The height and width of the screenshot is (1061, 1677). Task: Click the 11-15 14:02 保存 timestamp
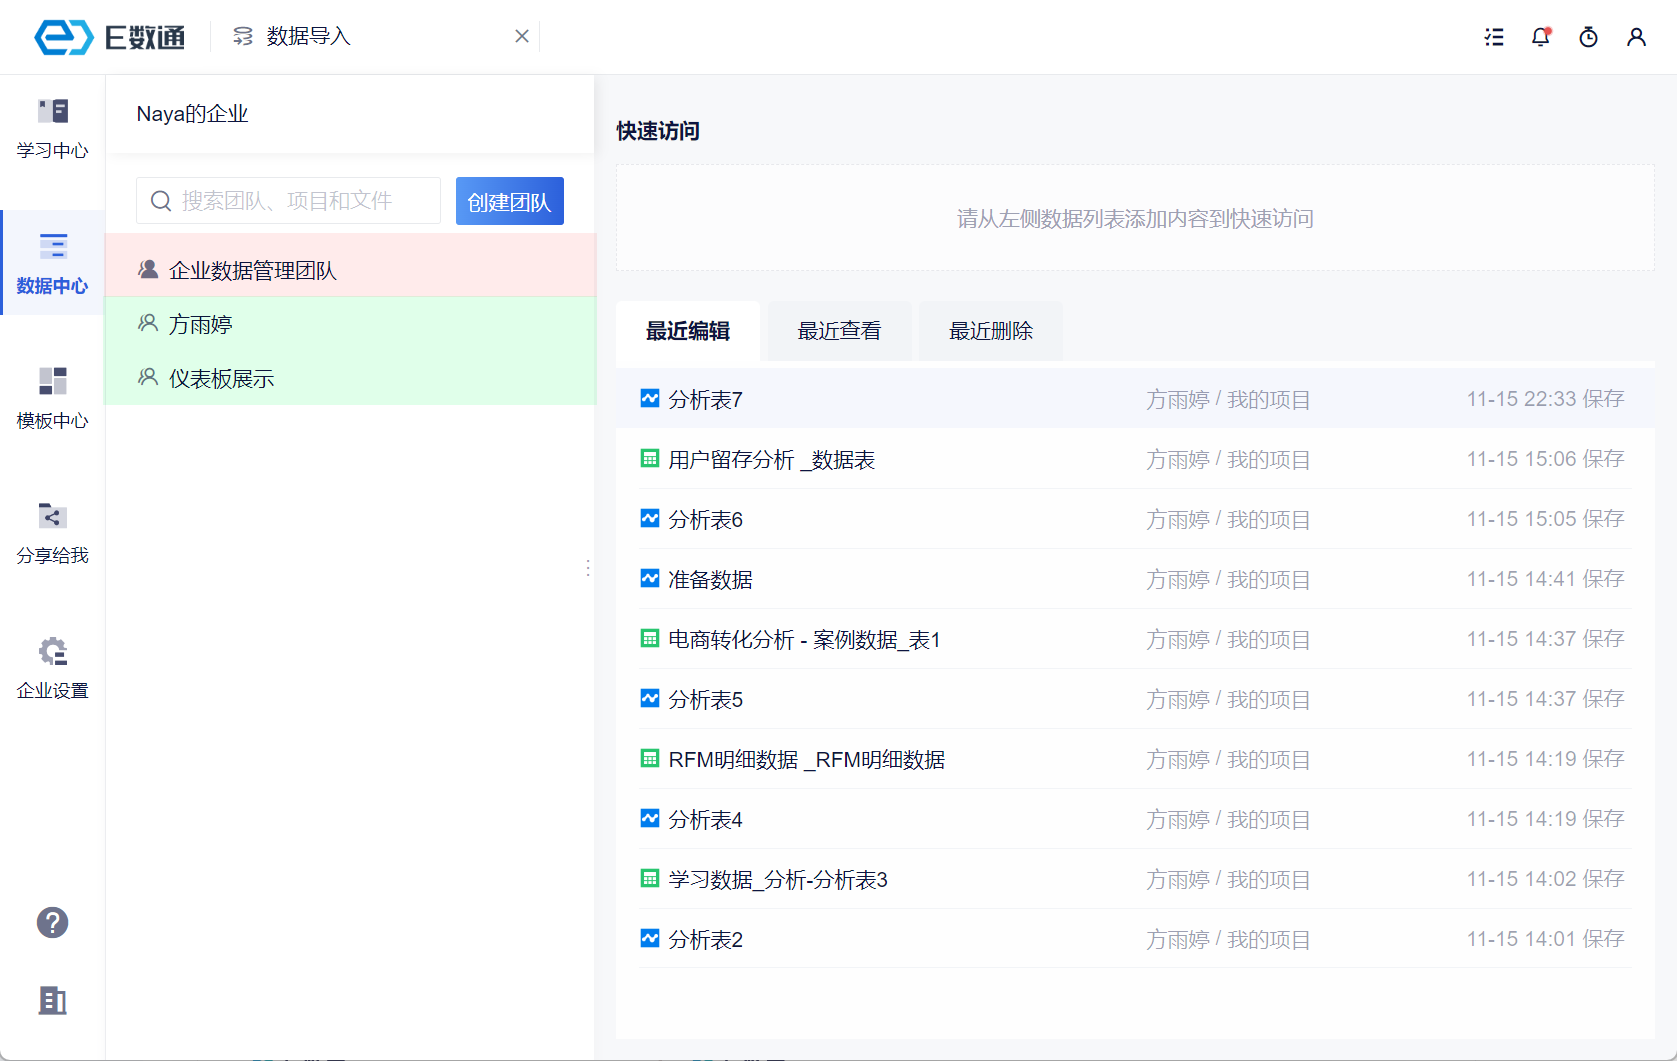coord(1546,879)
